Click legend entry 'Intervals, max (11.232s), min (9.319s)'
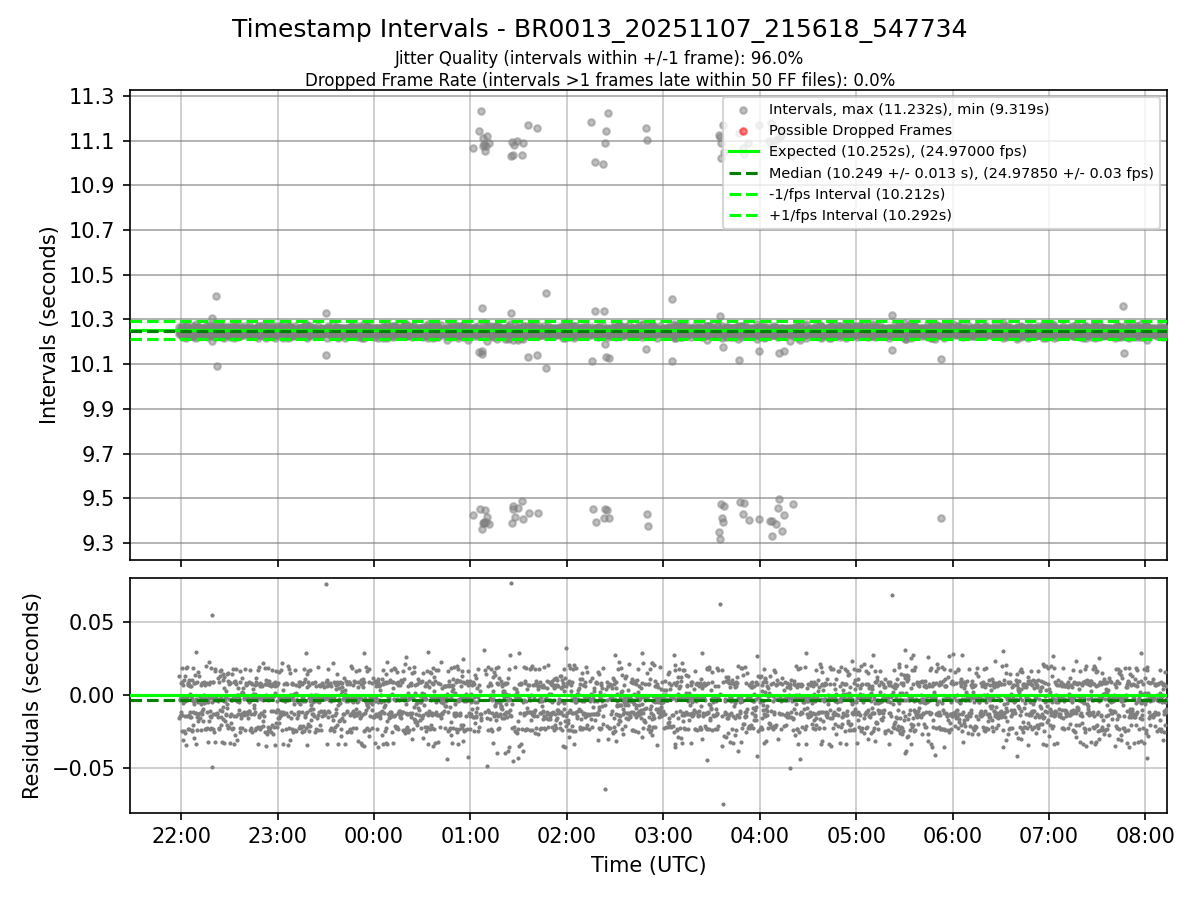The height and width of the screenshot is (900, 1200). [909, 109]
